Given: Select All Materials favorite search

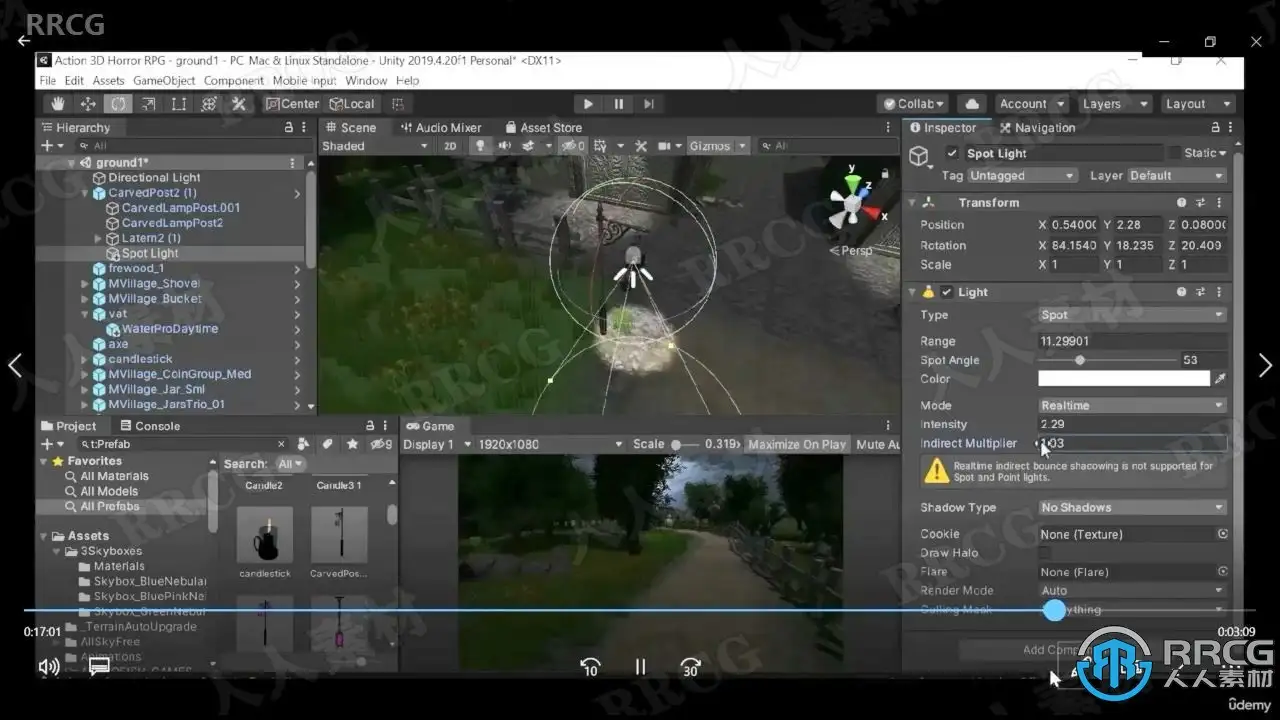Looking at the screenshot, I should 114,477.
